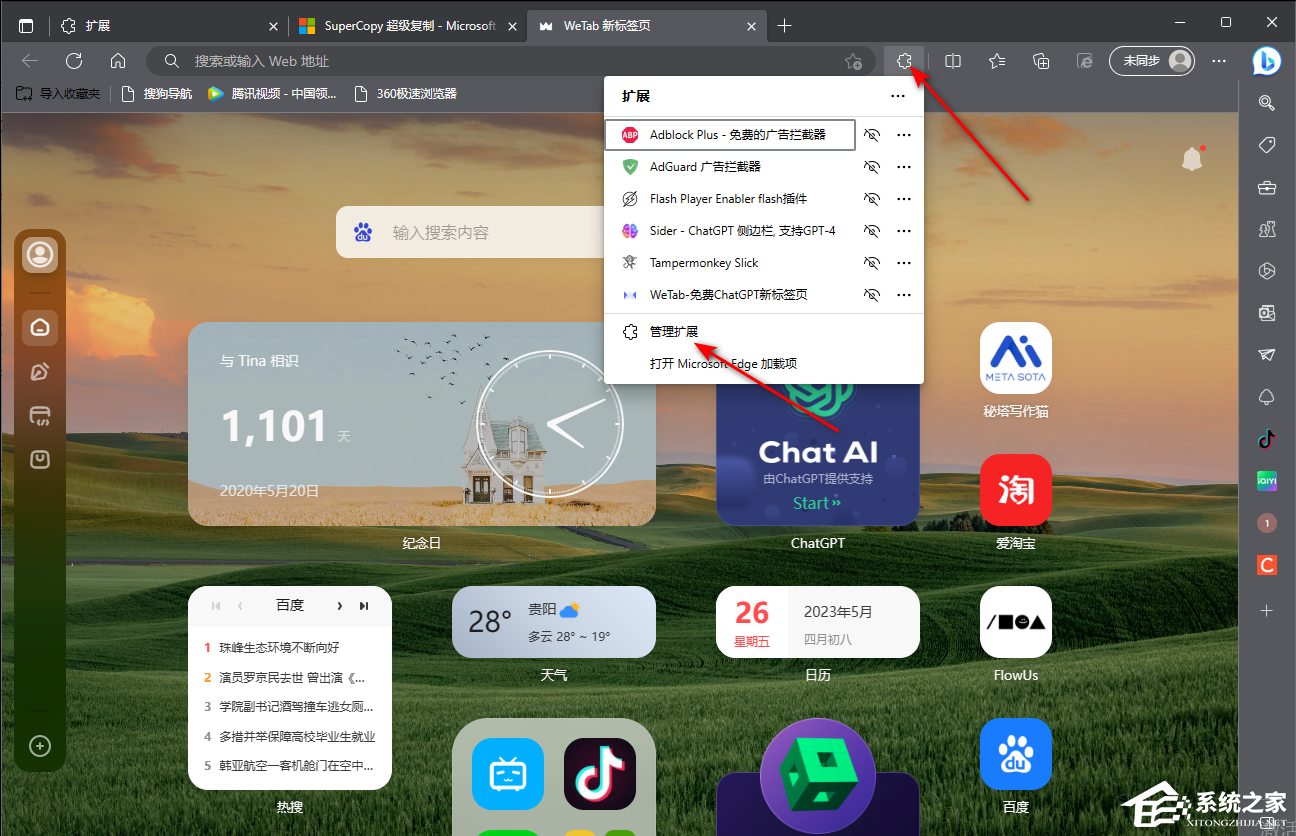Select 管理扩展 menu entry
The image size is (1296, 836).
(x=764, y=331)
